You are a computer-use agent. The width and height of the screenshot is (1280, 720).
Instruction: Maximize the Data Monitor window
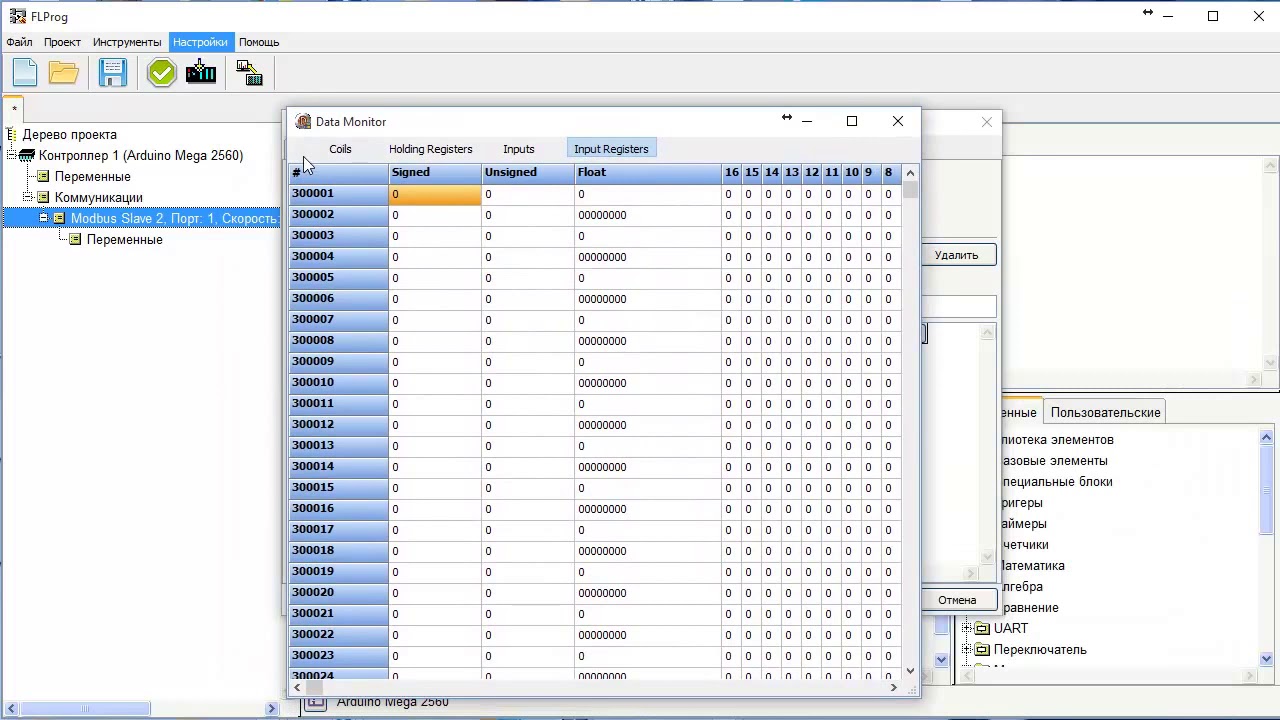click(852, 121)
